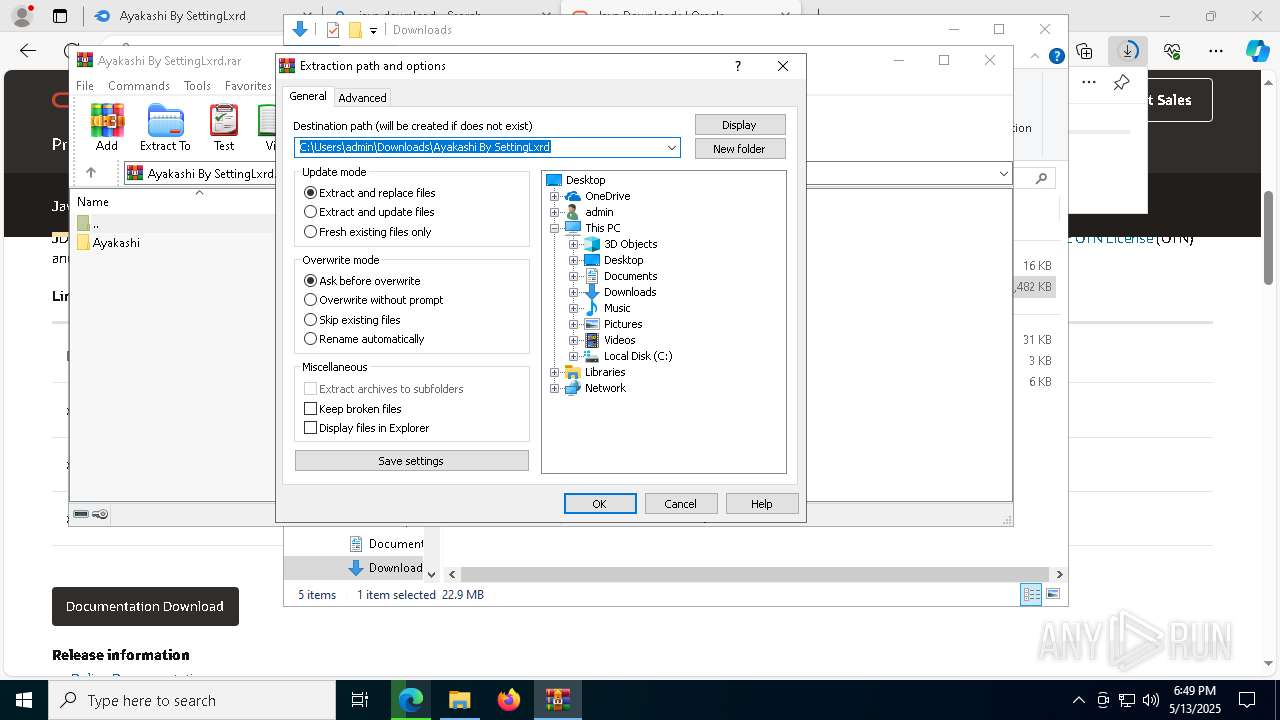
Task: Click the Display button
Action: 740,125
